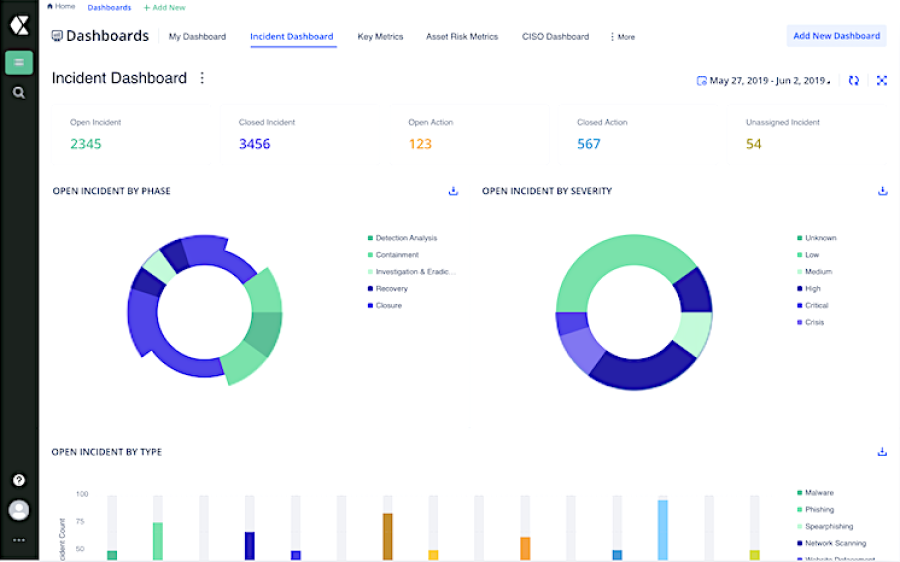
Task: Click the app logo in the sidebar
Action: (19, 25)
